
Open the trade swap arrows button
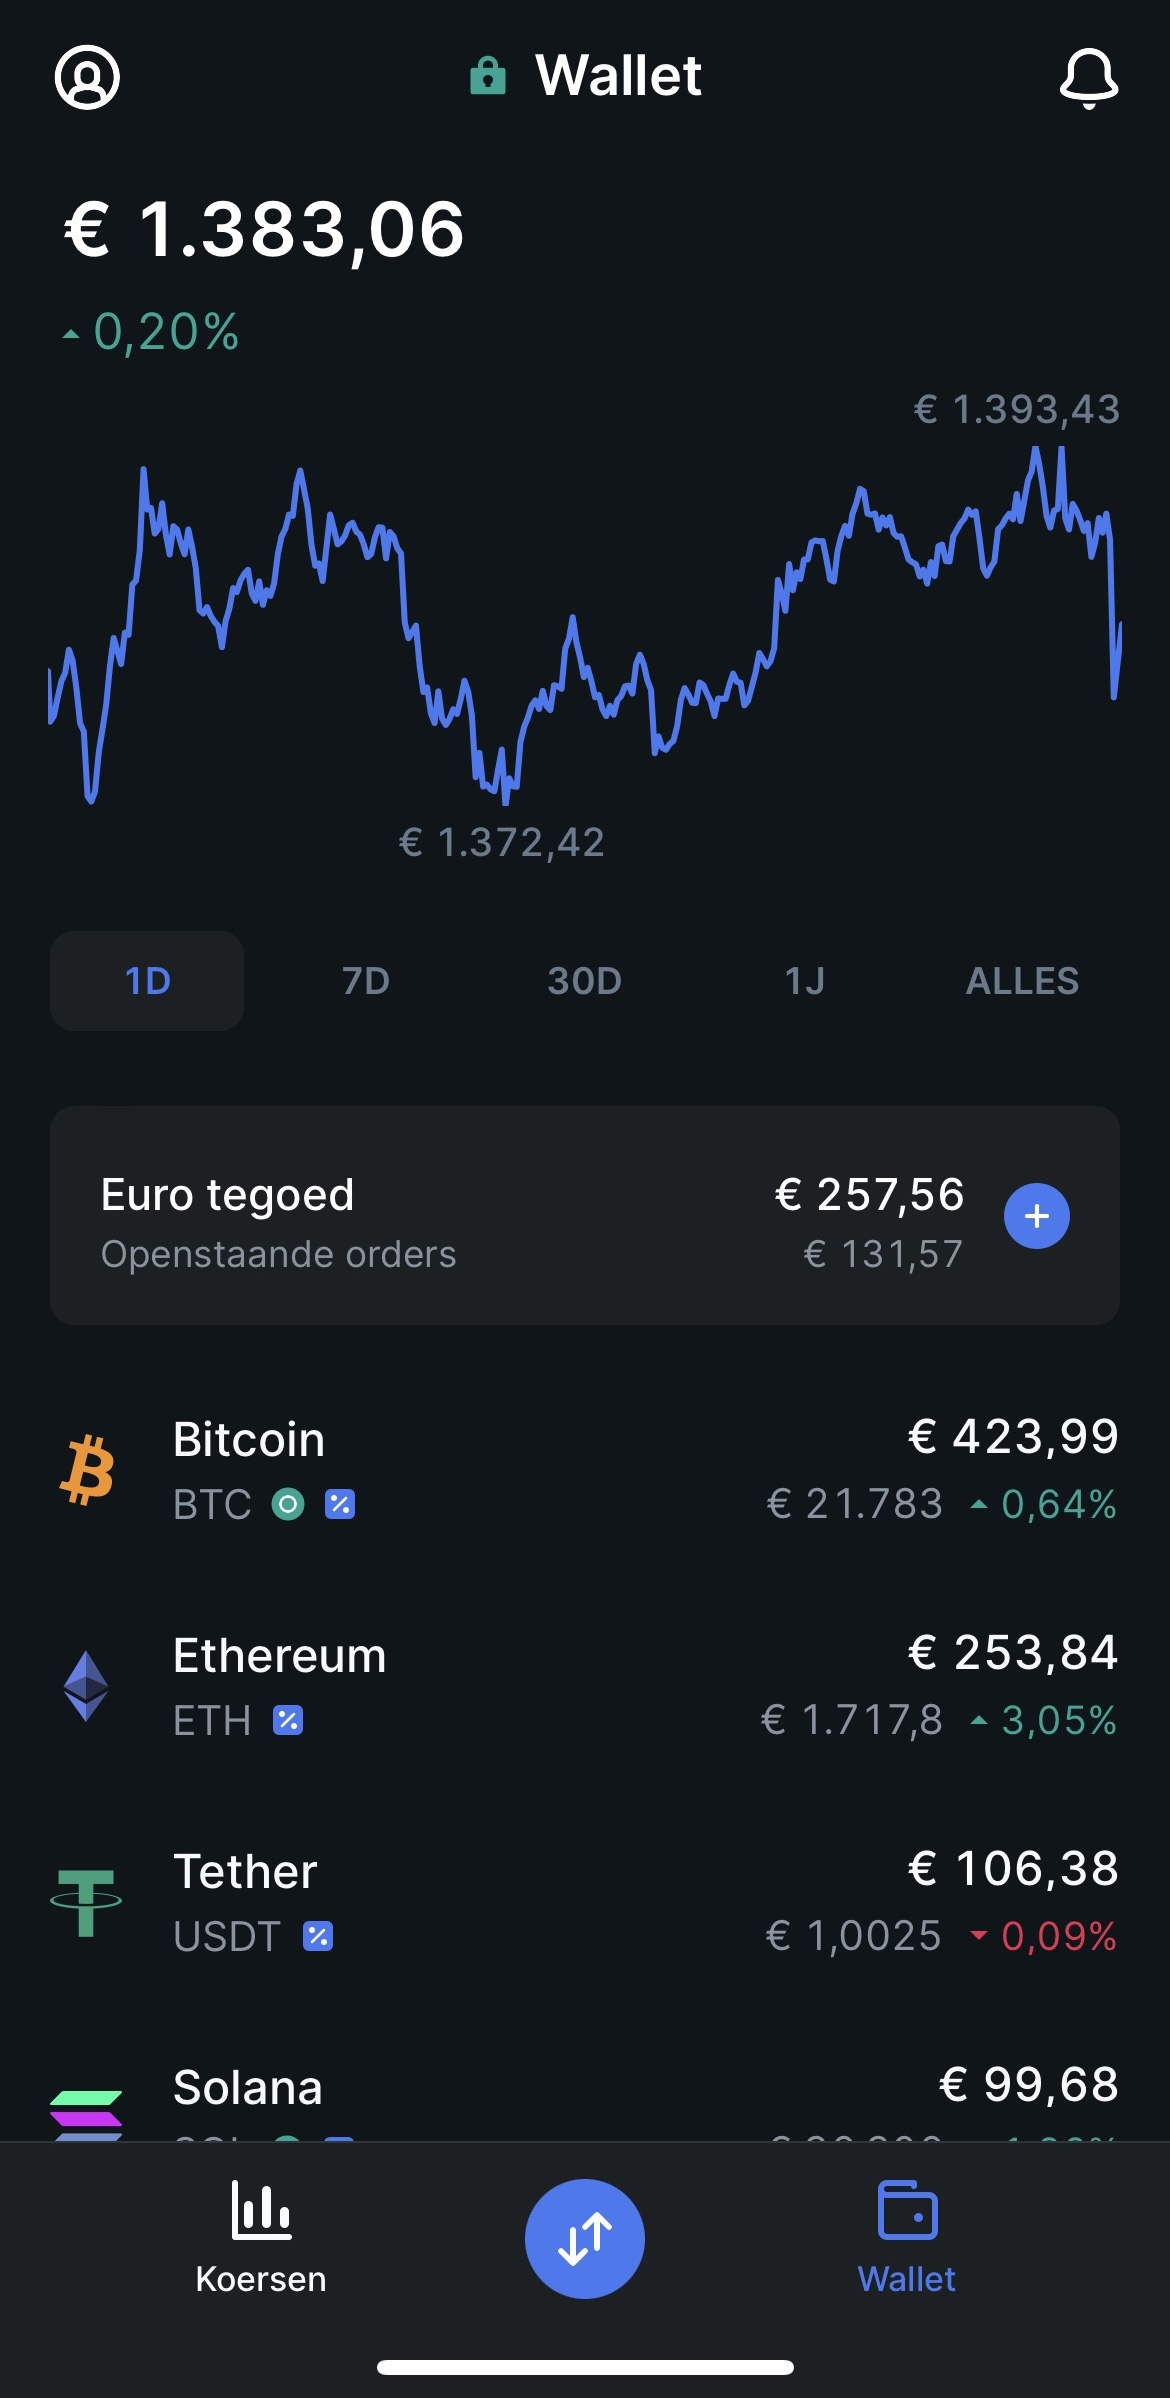(x=585, y=2239)
